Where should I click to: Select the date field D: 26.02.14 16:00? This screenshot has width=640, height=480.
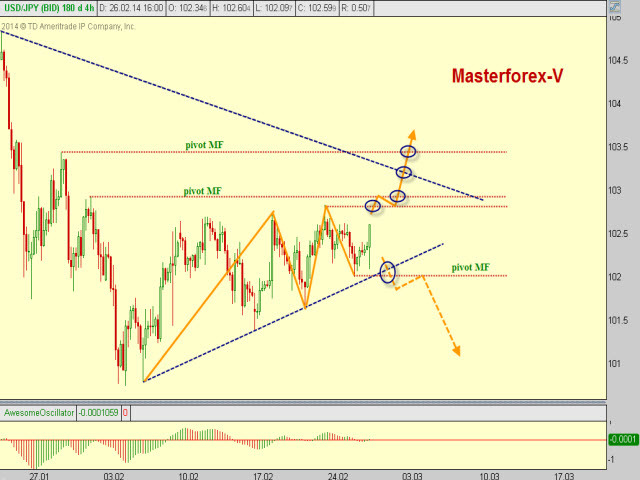point(131,8)
